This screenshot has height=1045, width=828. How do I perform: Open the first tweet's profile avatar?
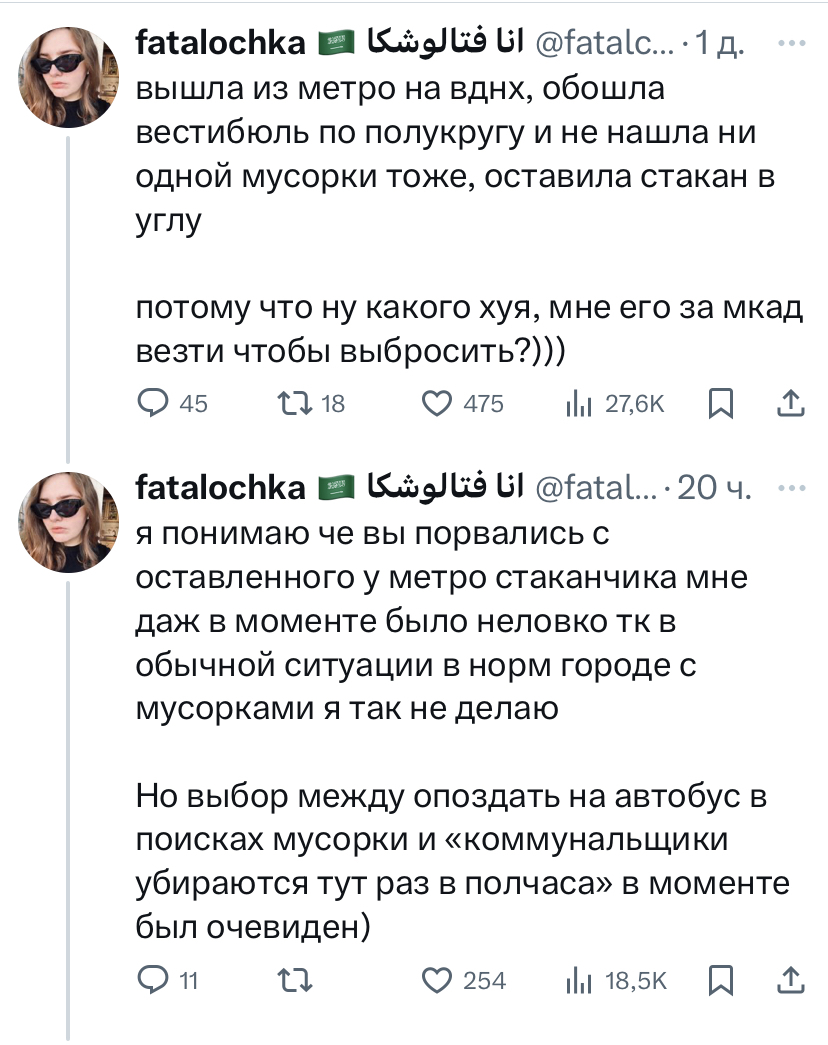click(x=69, y=75)
